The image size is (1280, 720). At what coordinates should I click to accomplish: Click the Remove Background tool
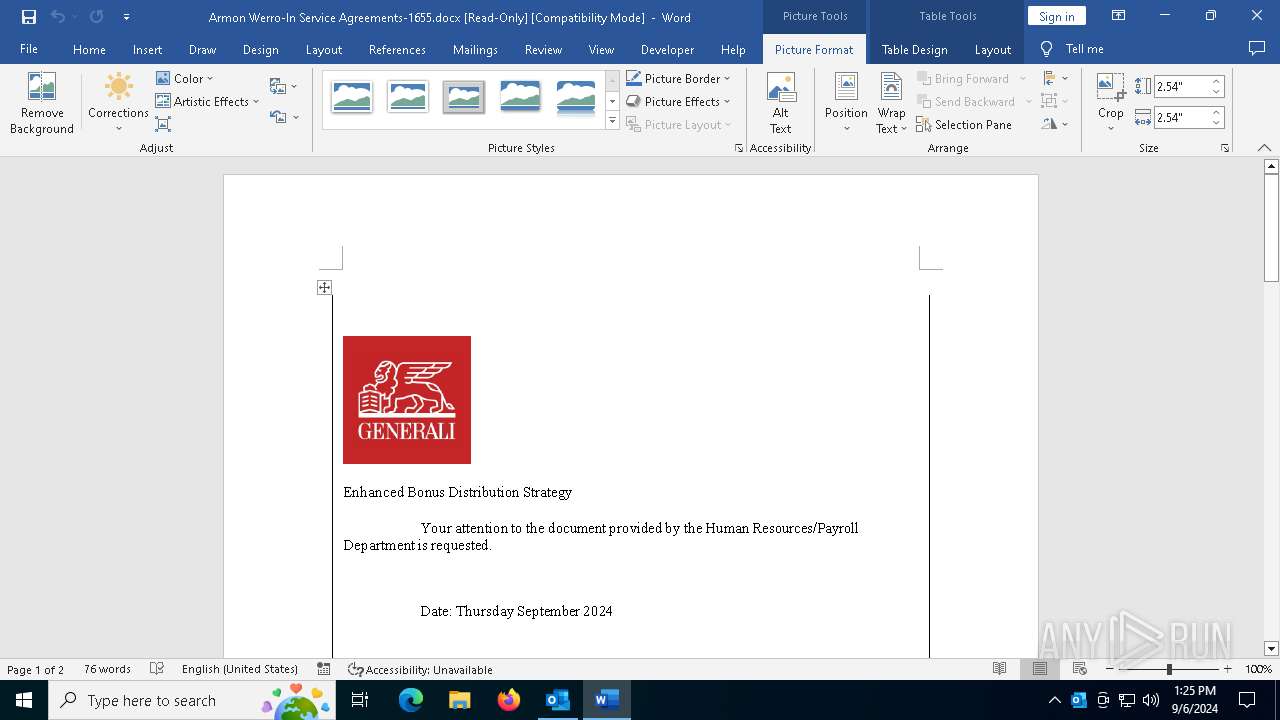42,103
